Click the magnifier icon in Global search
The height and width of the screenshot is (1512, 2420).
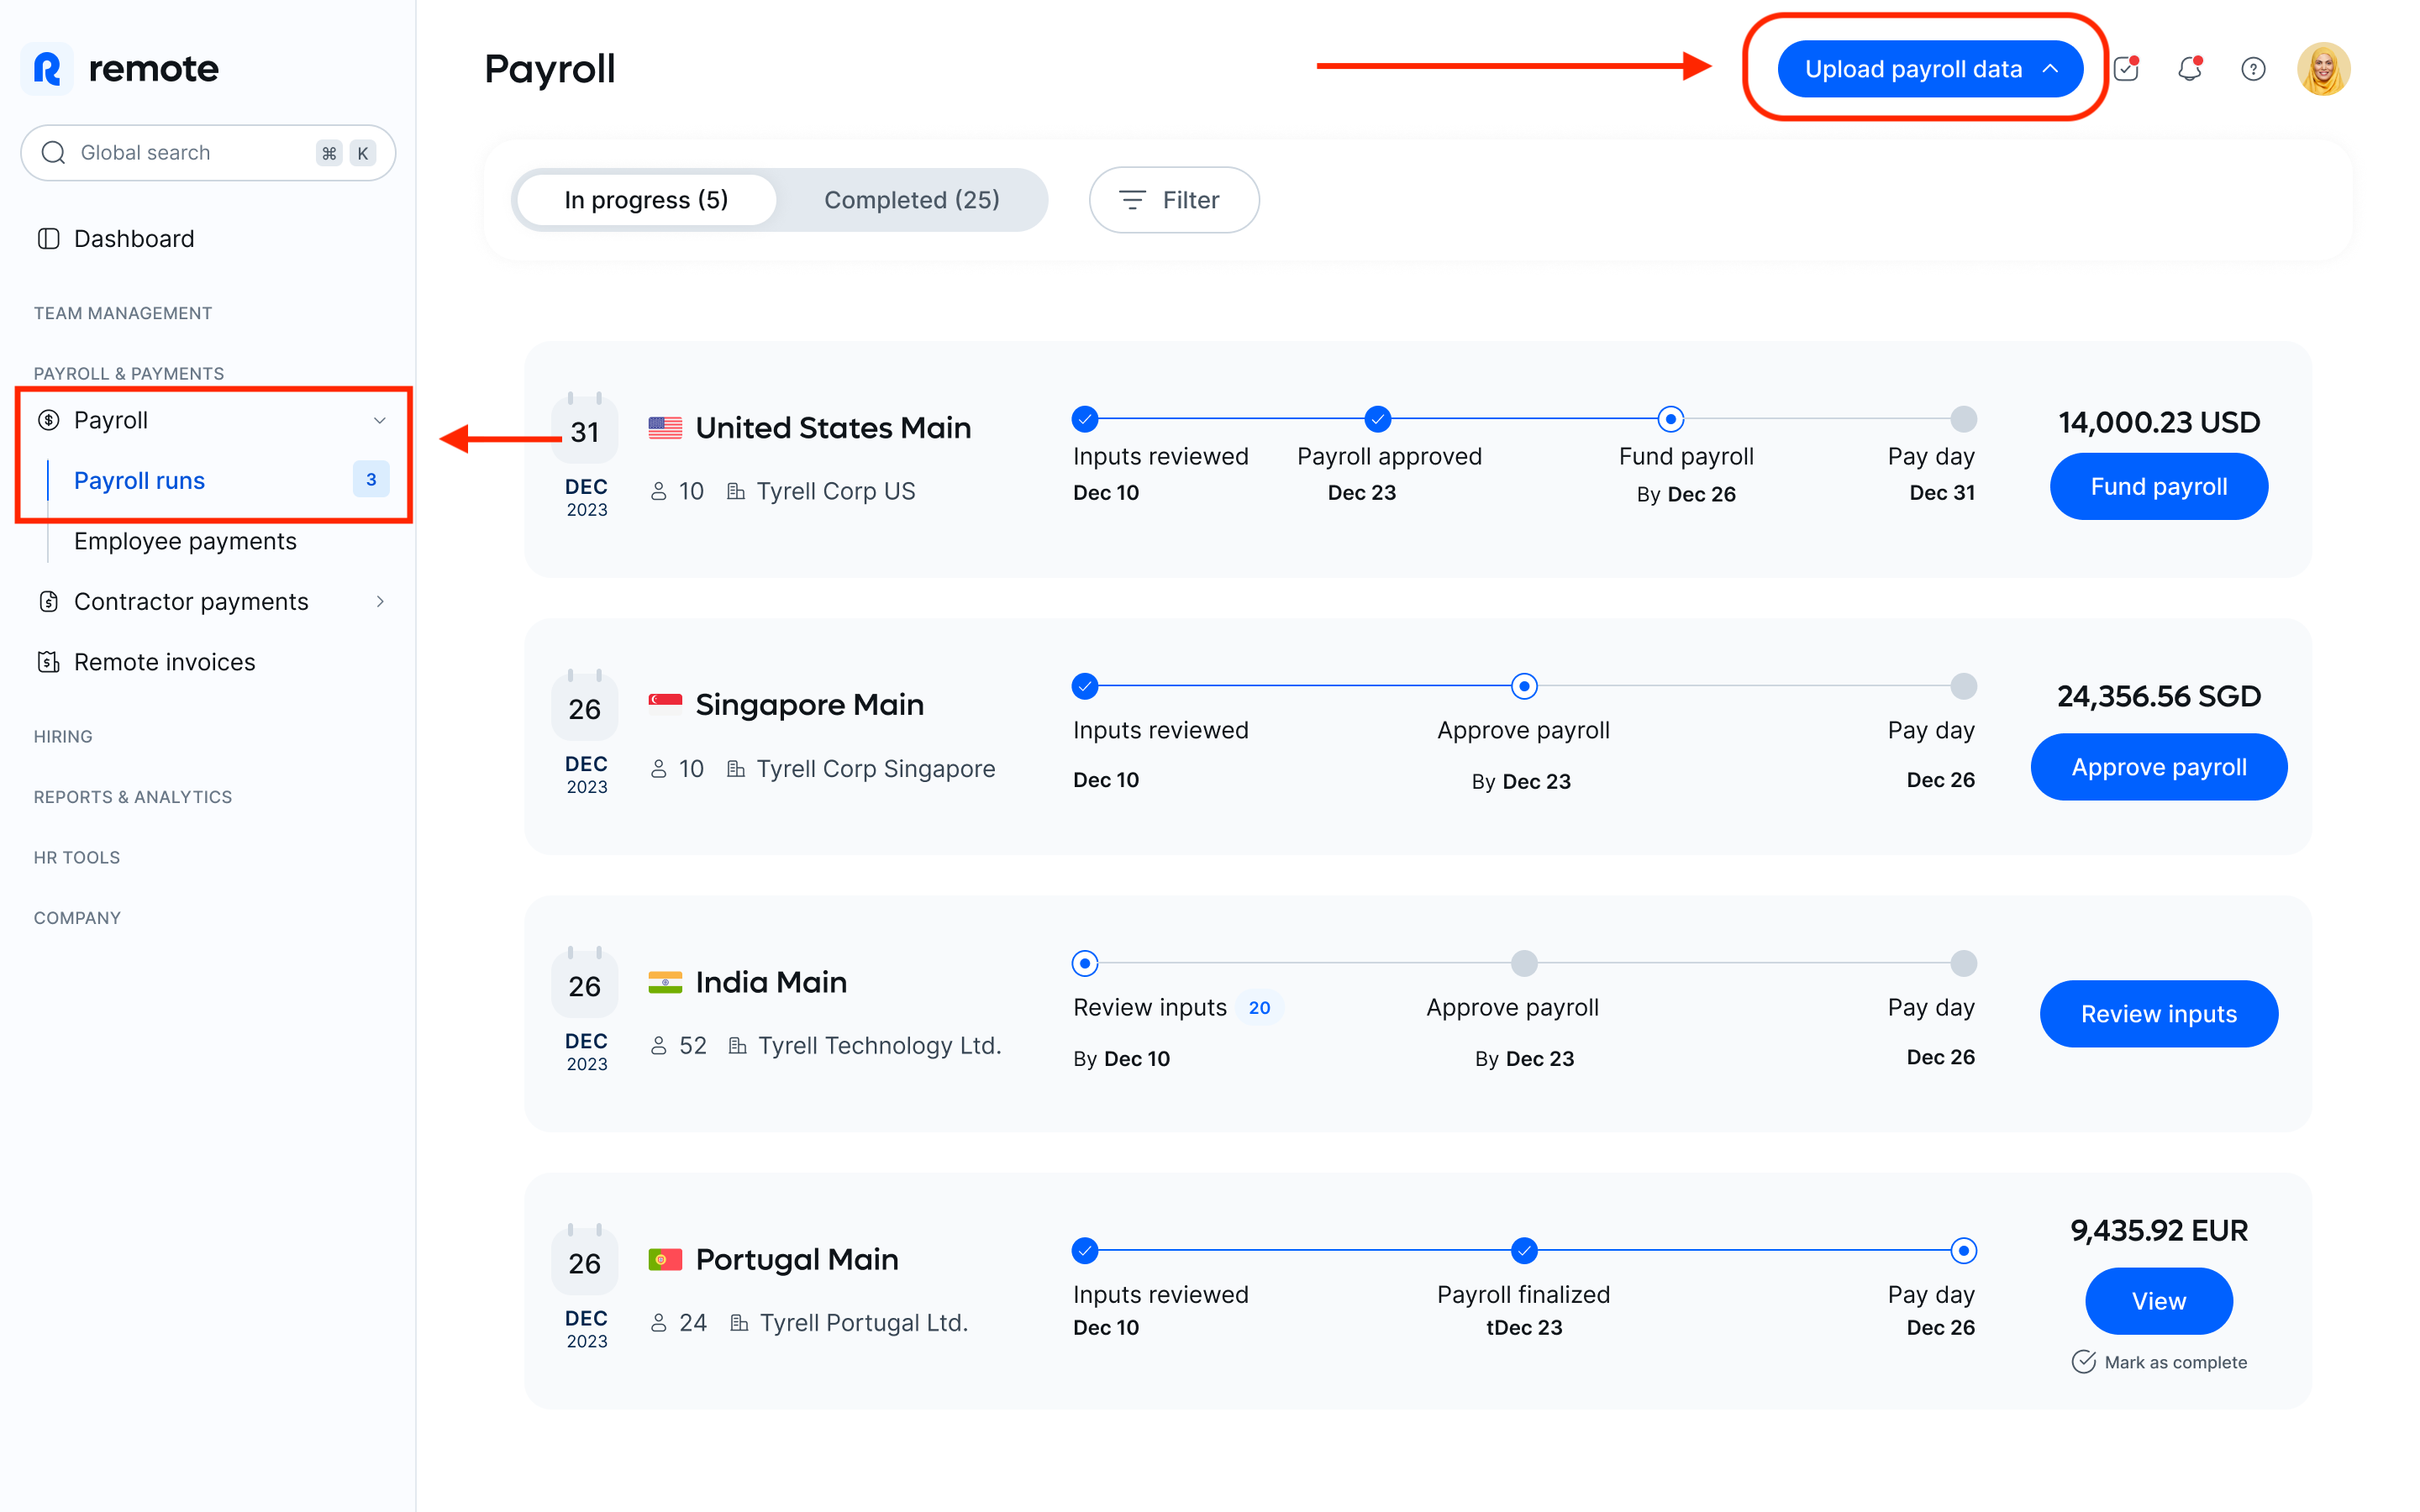[x=53, y=153]
